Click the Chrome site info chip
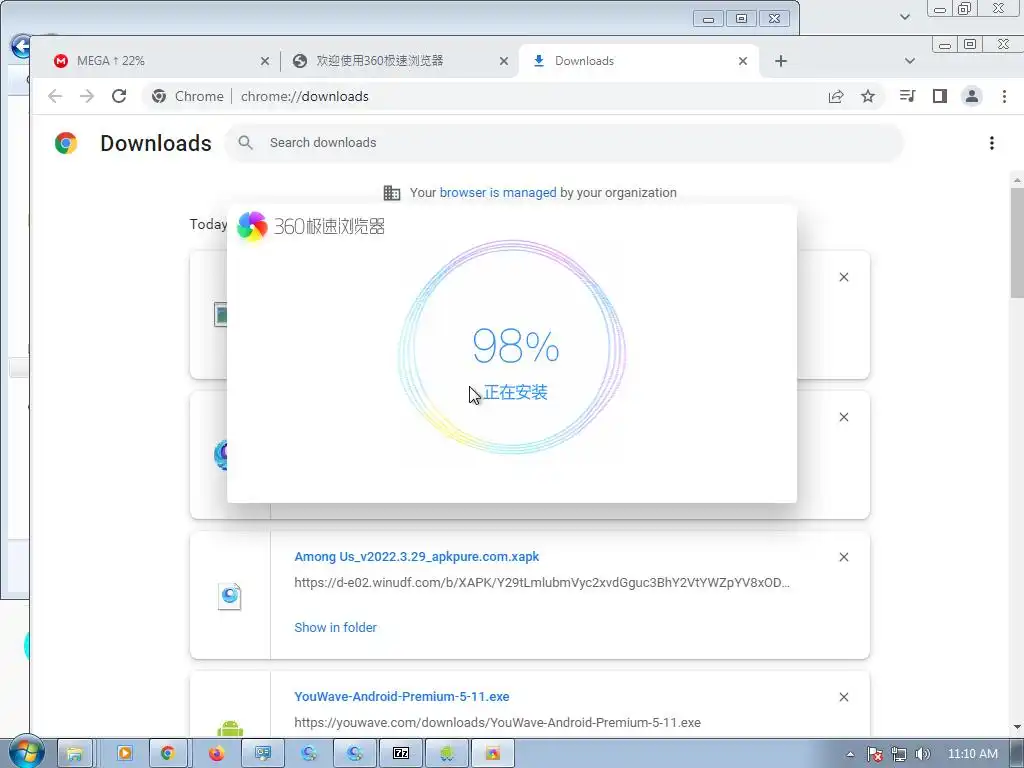 pos(187,97)
